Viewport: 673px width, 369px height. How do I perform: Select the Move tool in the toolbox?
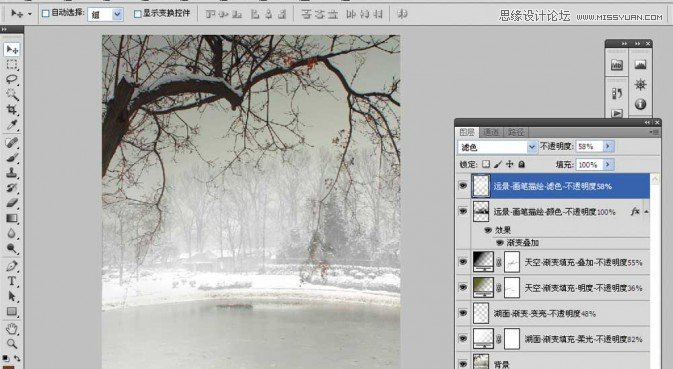point(12,49)
